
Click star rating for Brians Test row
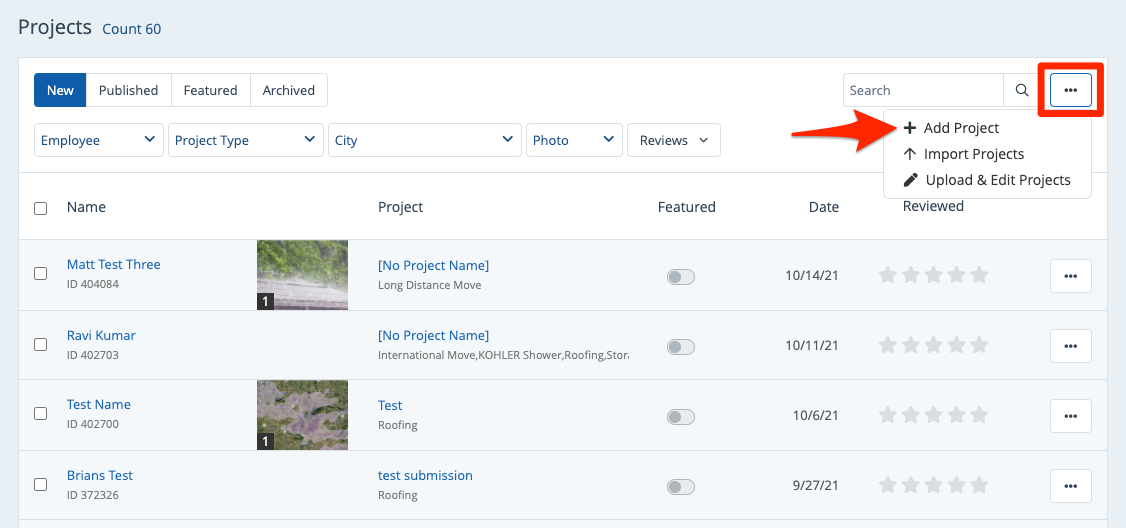[932, 486]
